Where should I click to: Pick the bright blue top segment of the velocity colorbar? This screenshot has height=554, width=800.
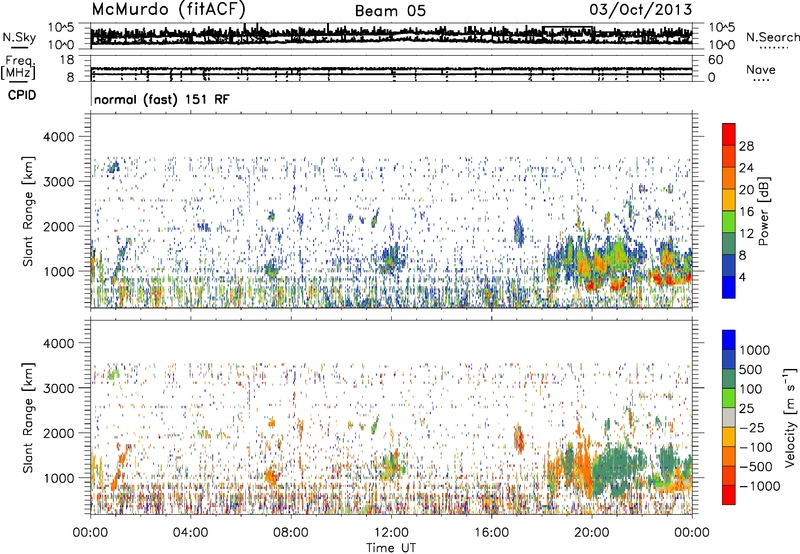pyautogui.click(x=729, y=340)
